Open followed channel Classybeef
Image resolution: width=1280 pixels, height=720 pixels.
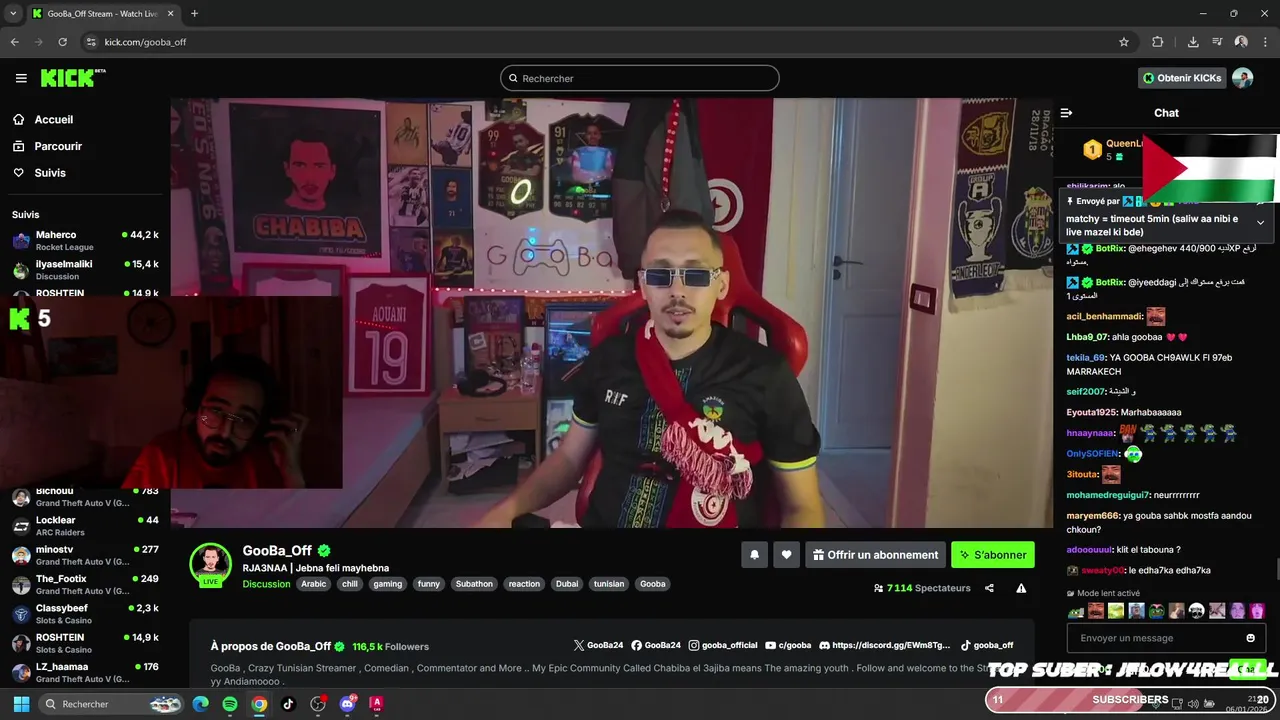click(85, 613)
